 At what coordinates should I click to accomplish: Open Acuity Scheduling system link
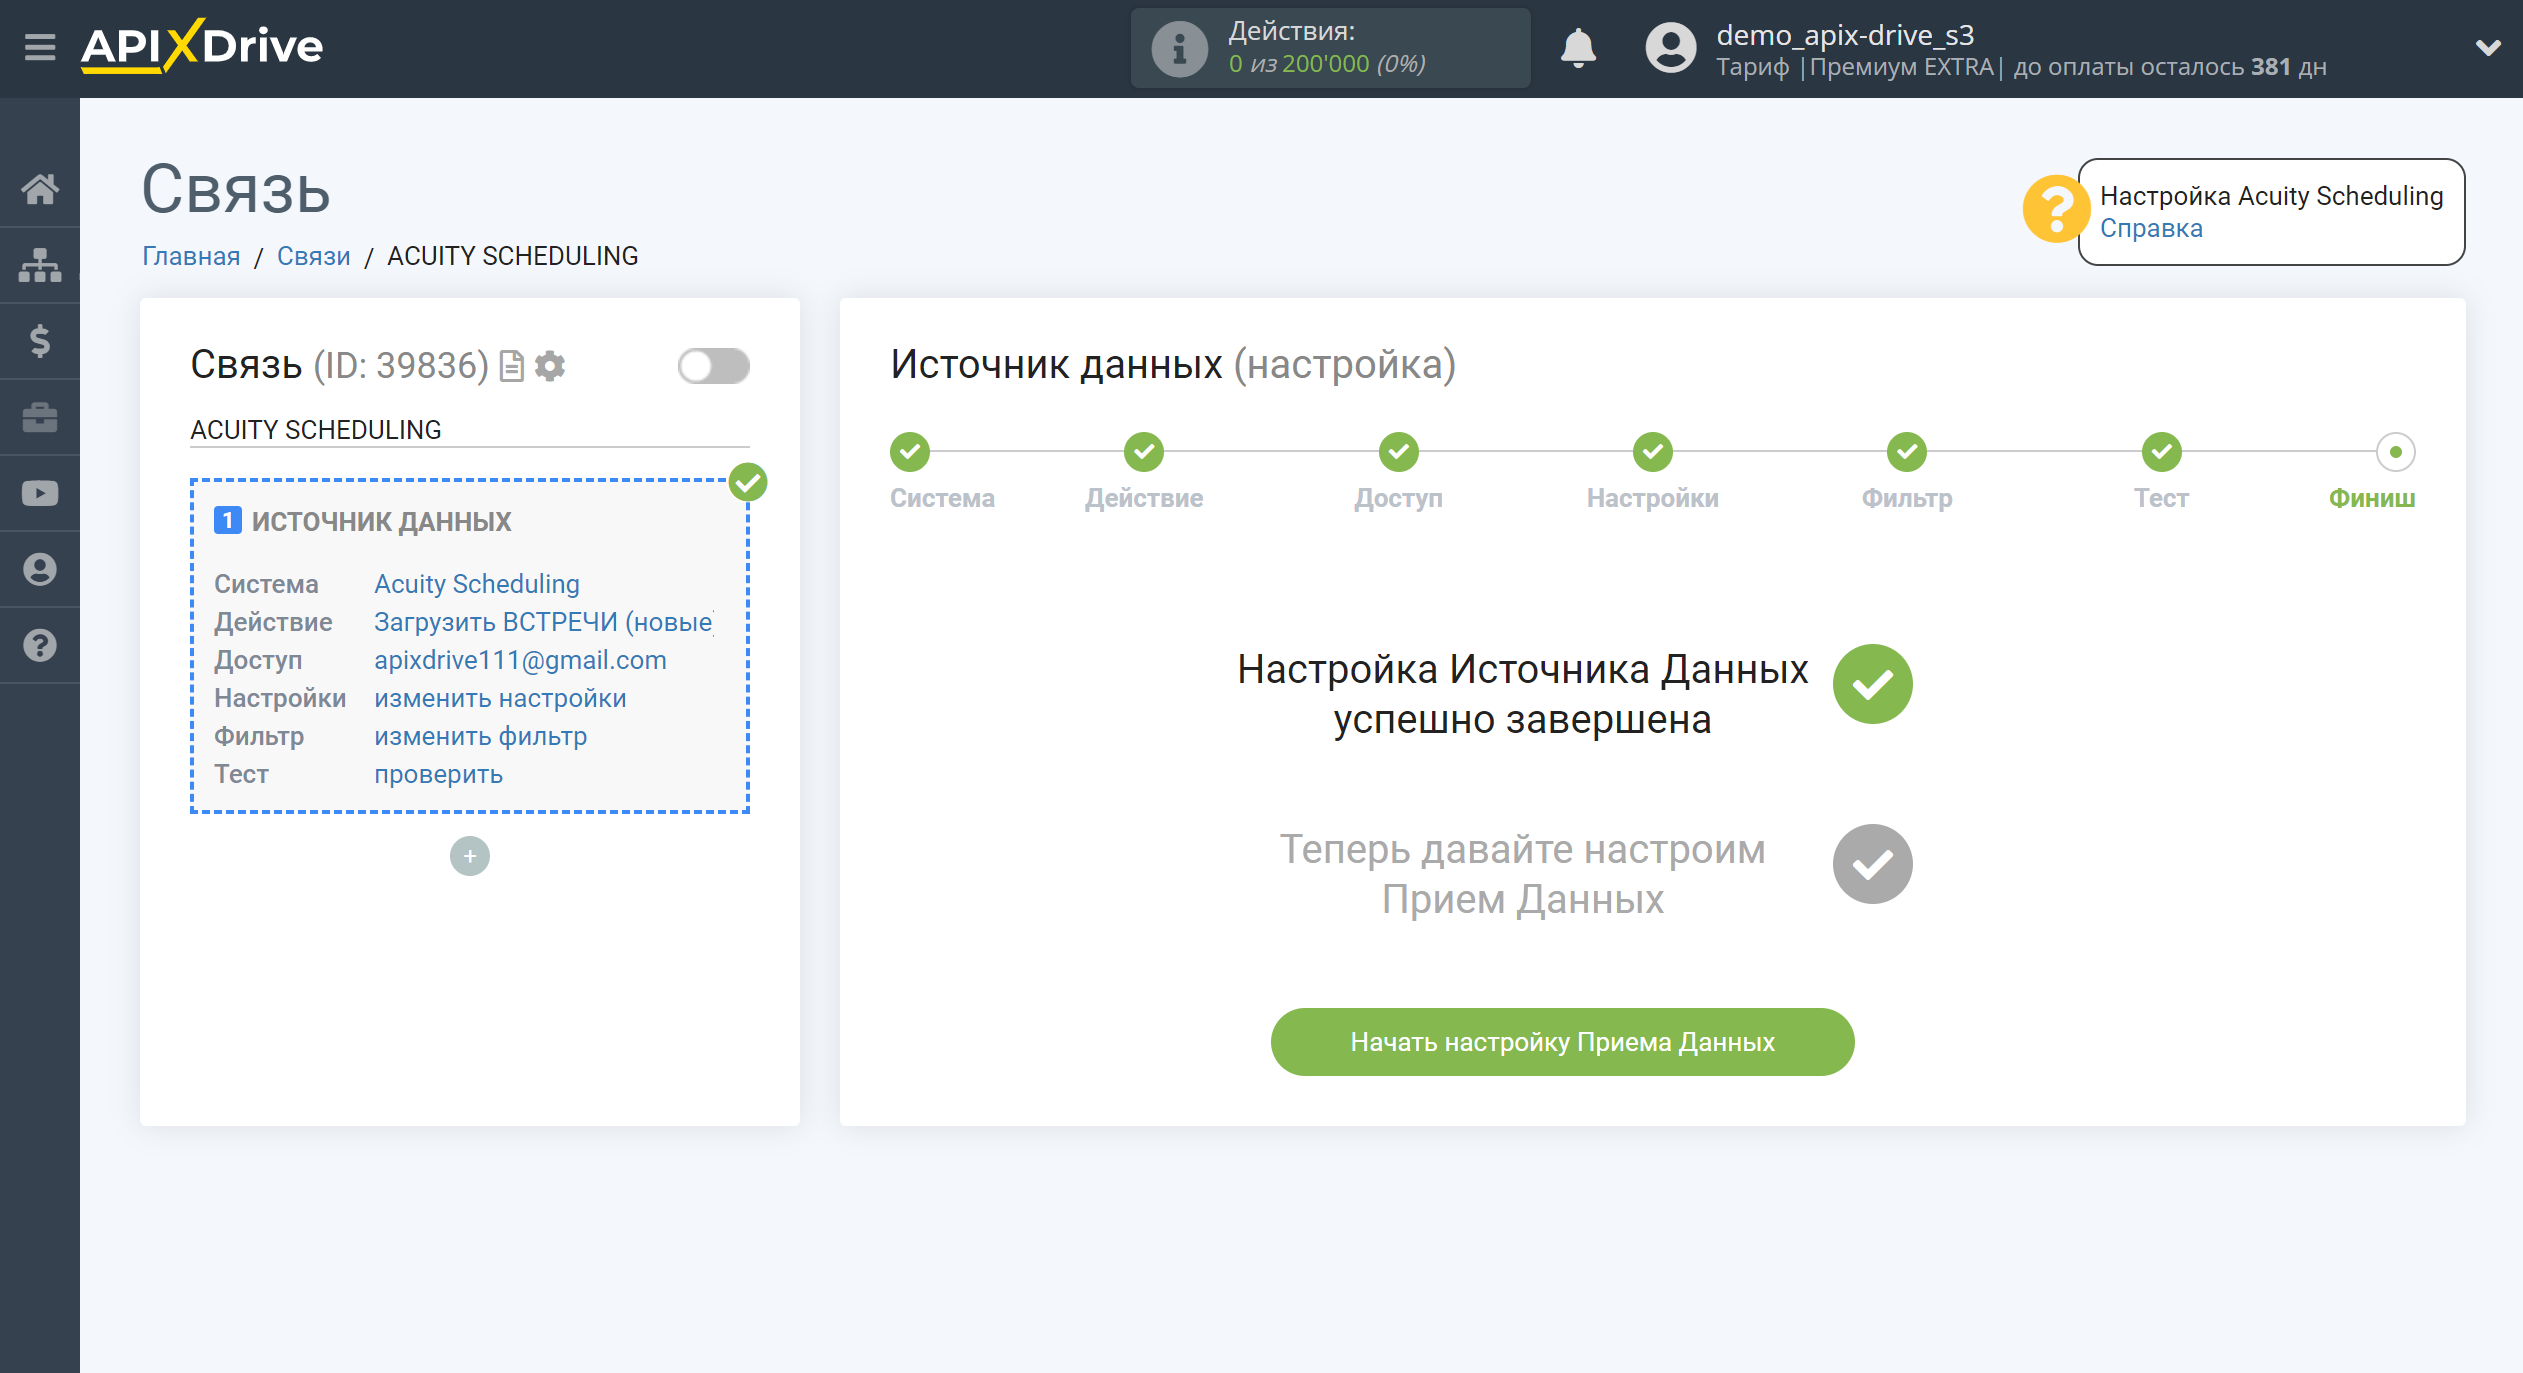(477, 584)
